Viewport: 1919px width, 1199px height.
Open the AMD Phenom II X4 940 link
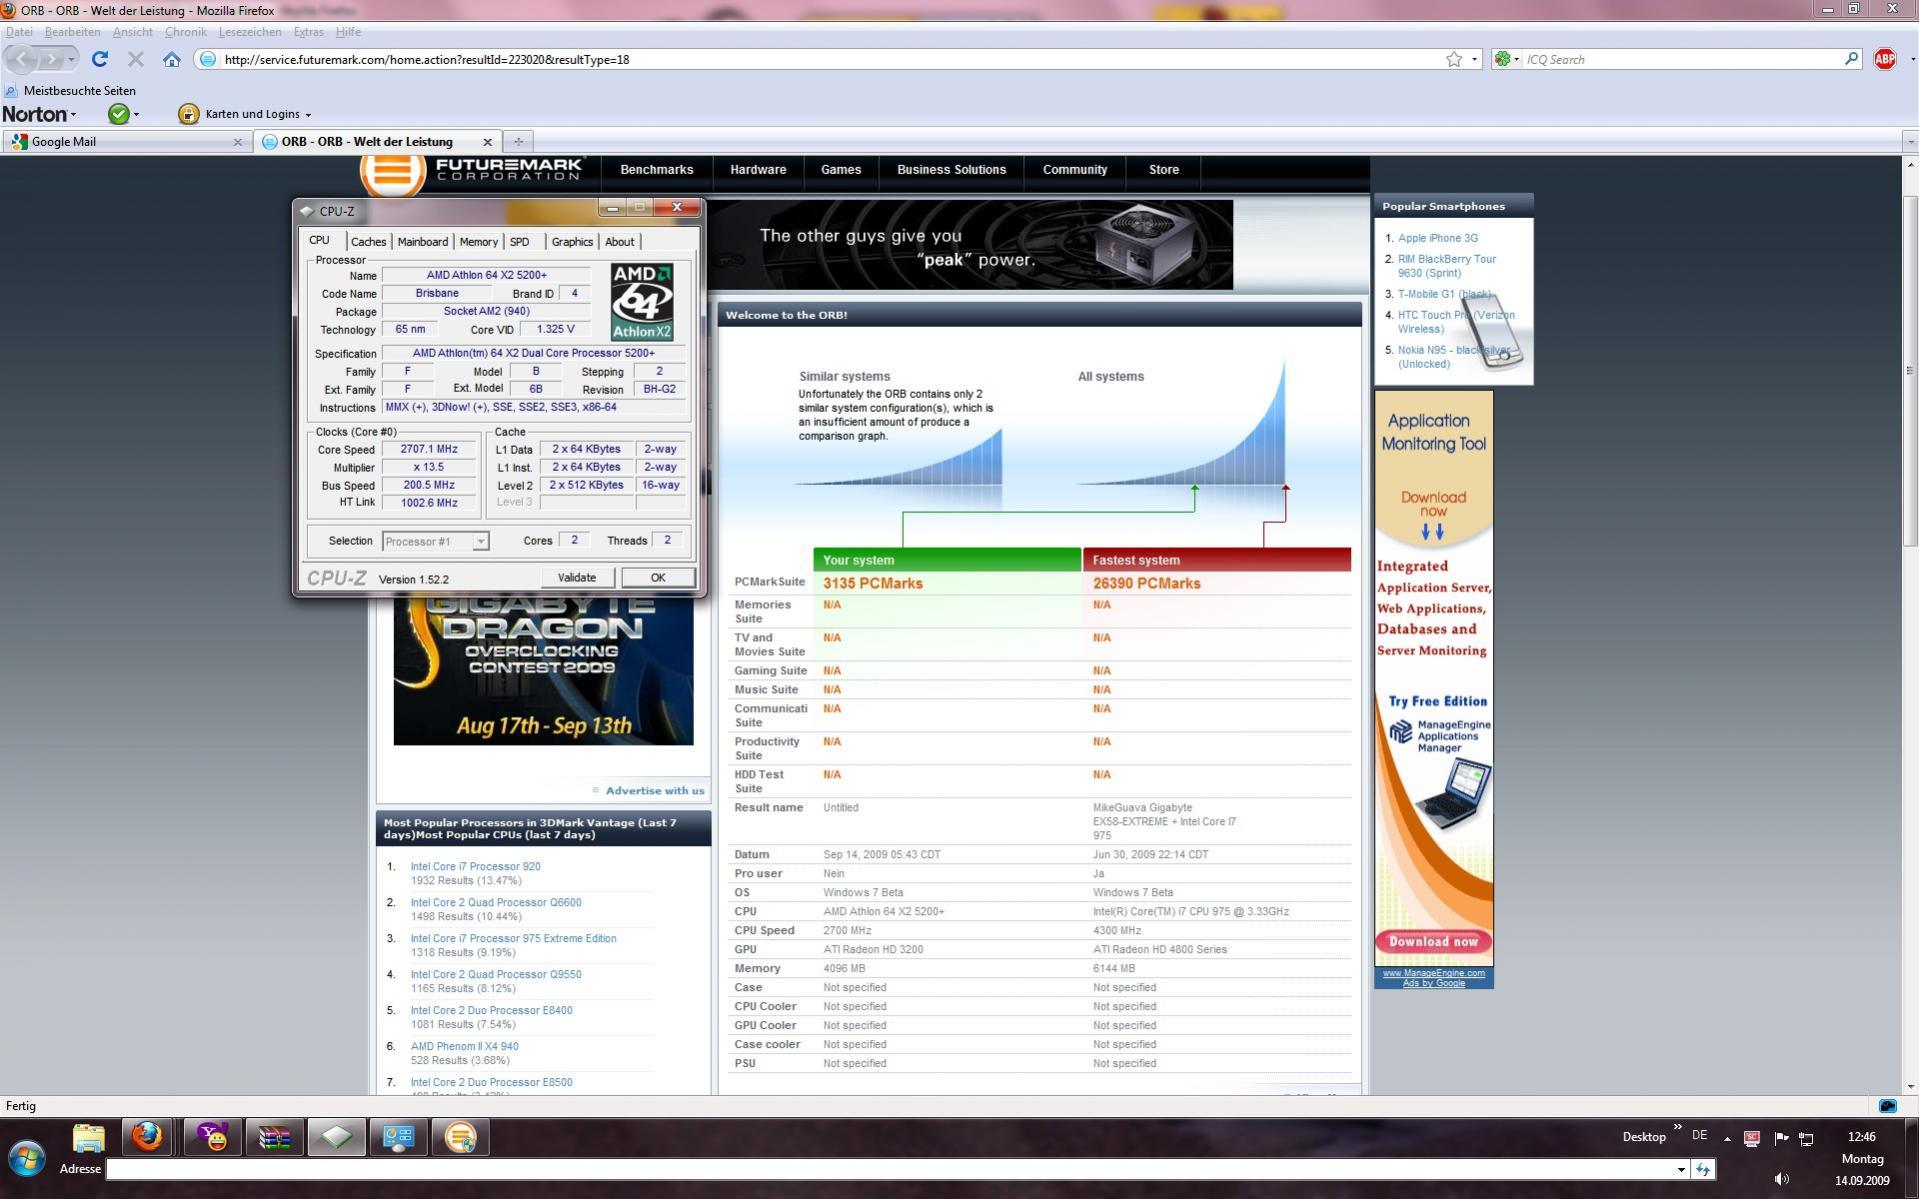[464, 1047]
